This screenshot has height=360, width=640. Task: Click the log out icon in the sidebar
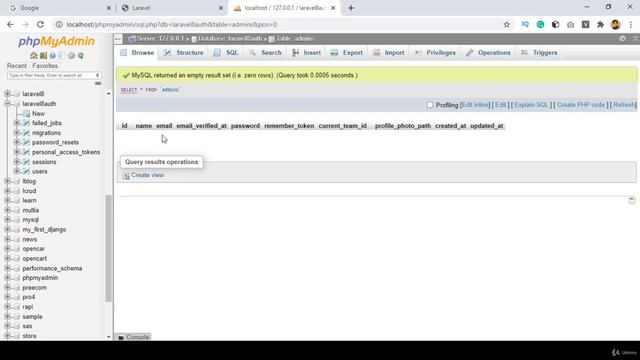tap(43, 56)
